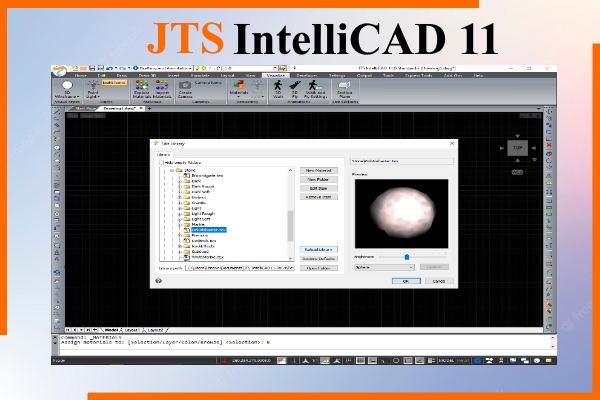This screenshot has width=600, height=400.
Task: Switch to the Draw 3D ribbon tab
Action: click(x=147, y=76)
